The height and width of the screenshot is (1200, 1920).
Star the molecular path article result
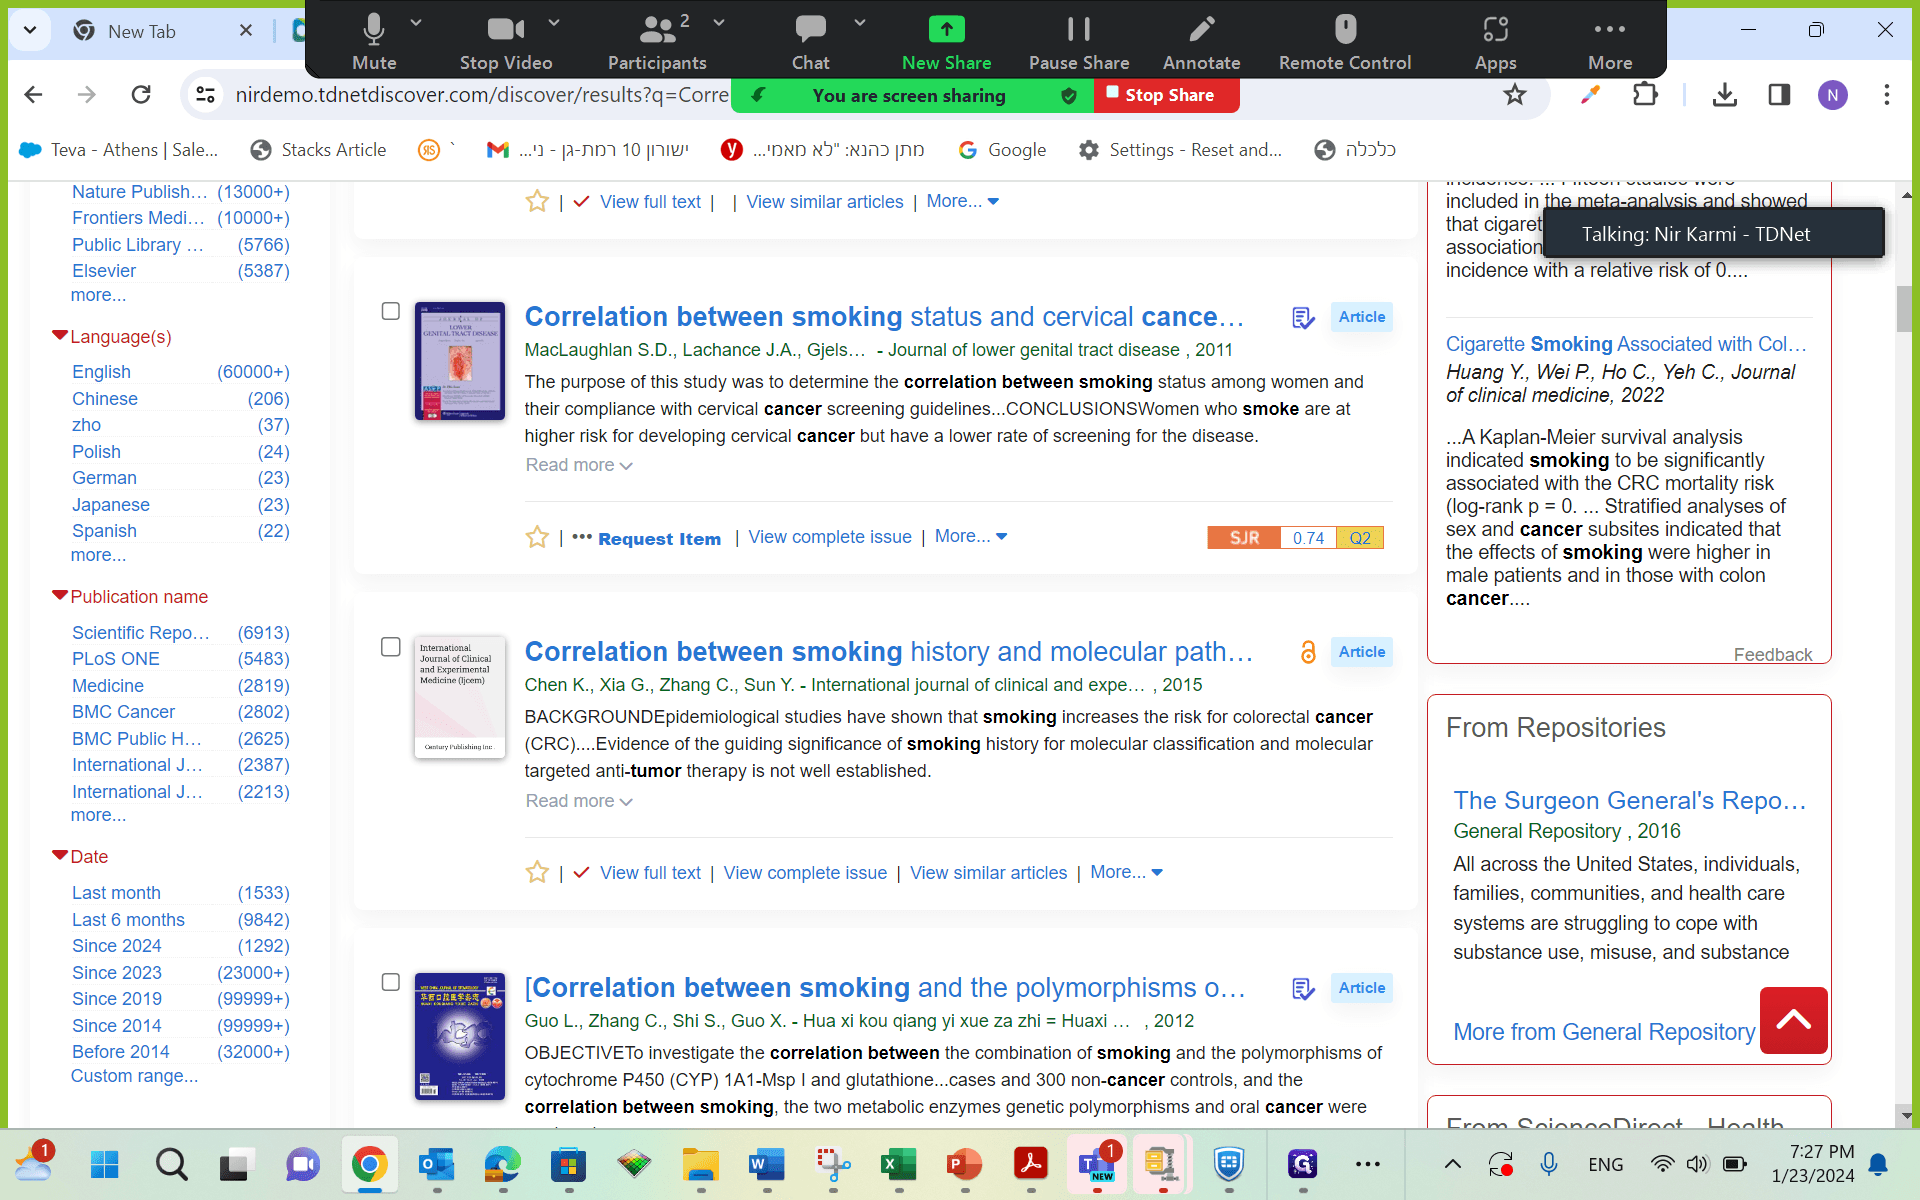(x=537, y=872)
